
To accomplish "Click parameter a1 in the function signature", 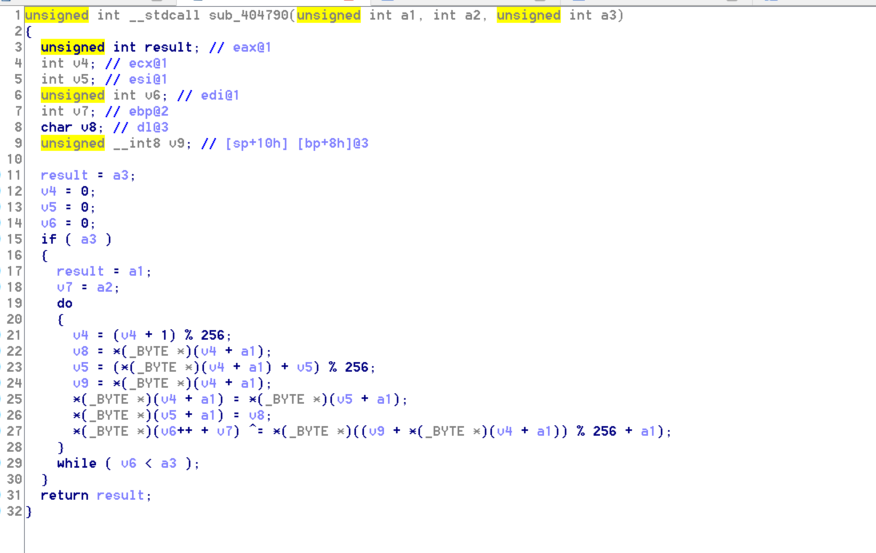I will [408, 16].
